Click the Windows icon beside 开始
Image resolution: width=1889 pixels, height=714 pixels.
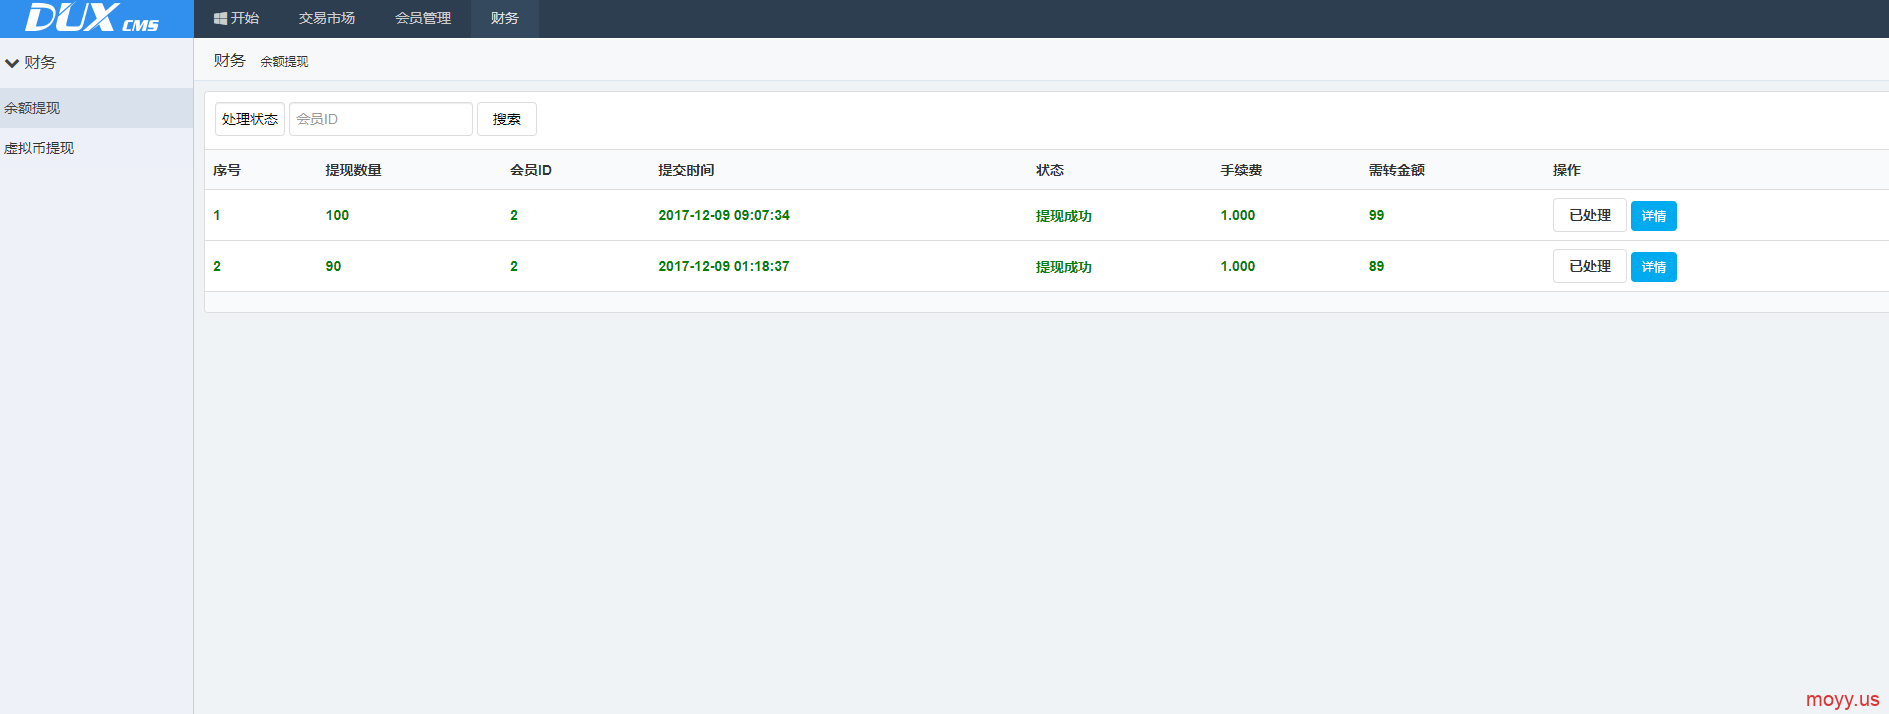coord(220,18)
